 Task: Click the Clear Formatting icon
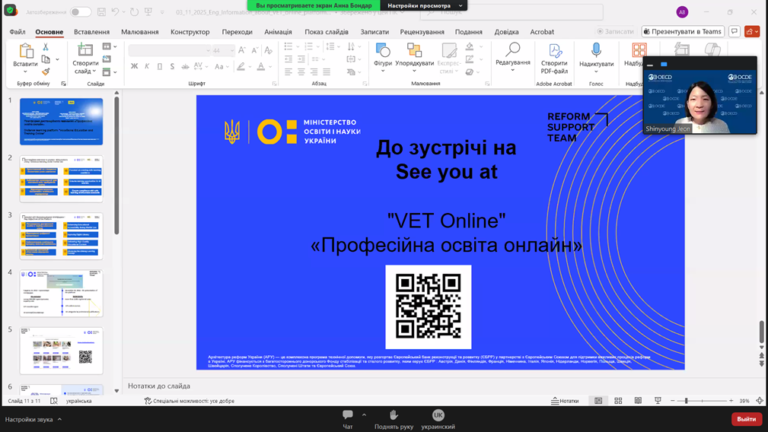click(x=268, y=50)
